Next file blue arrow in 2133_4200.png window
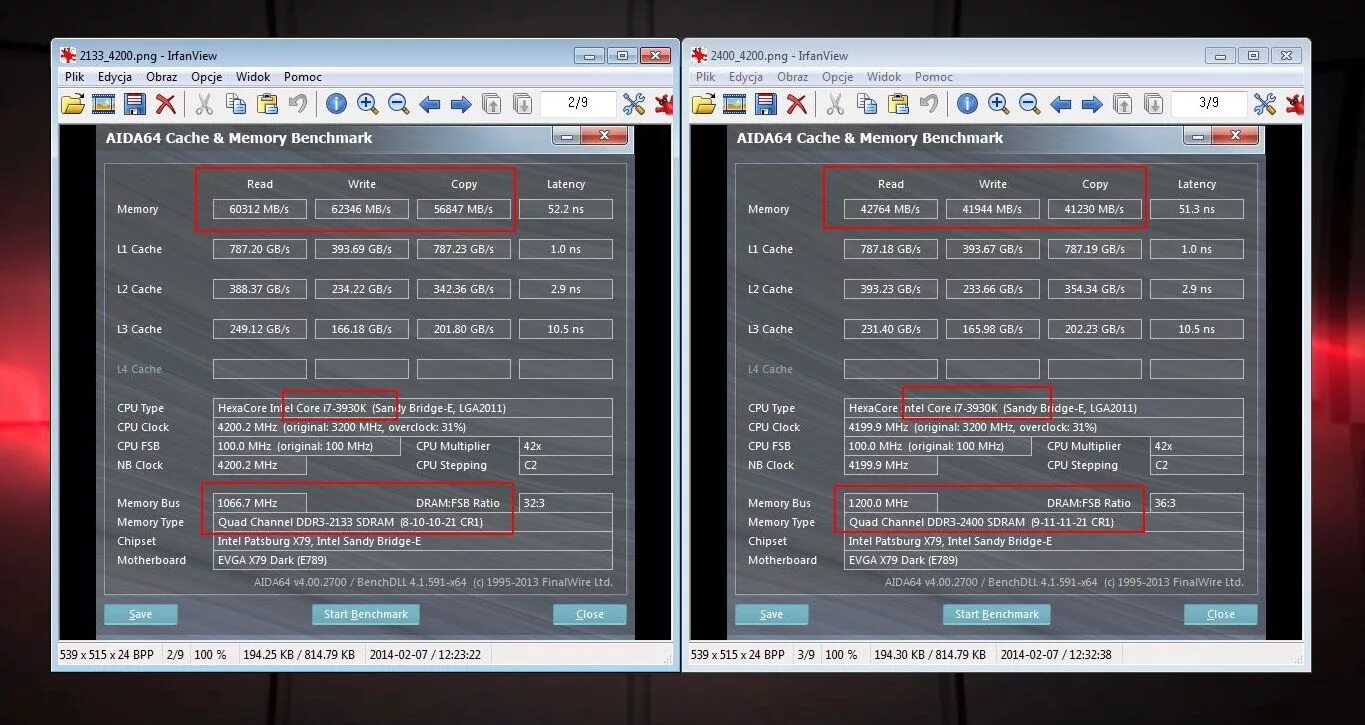 pos(461,104)
